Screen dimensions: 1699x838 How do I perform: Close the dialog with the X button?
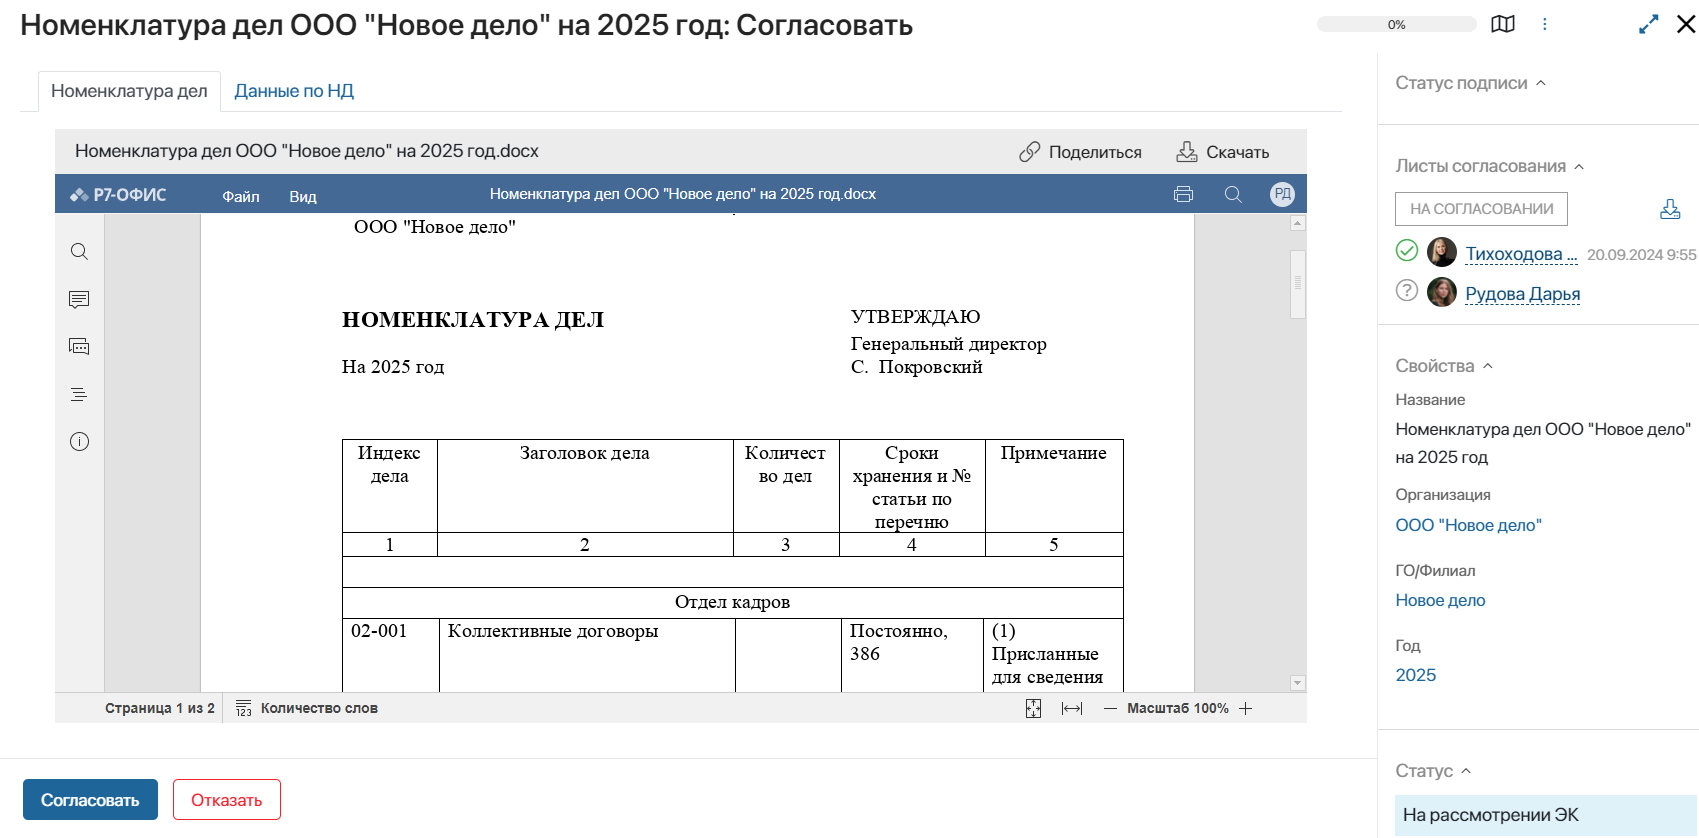coord(1686,24)
